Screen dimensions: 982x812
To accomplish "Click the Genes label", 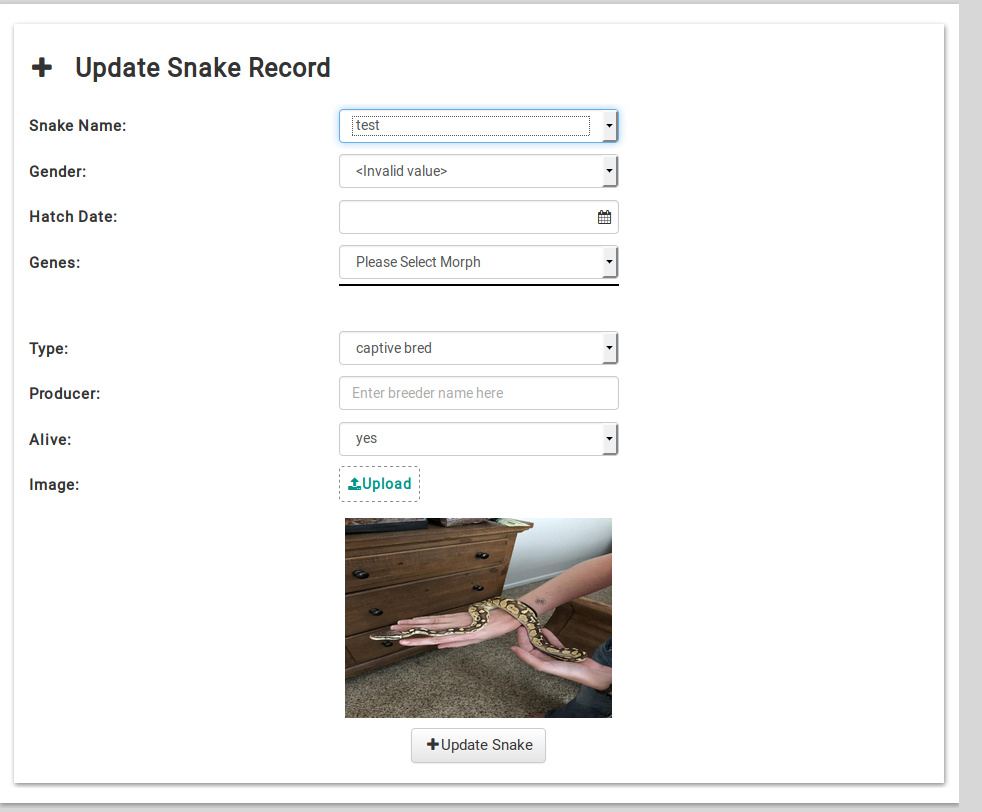I will click(x=55, y=263).
